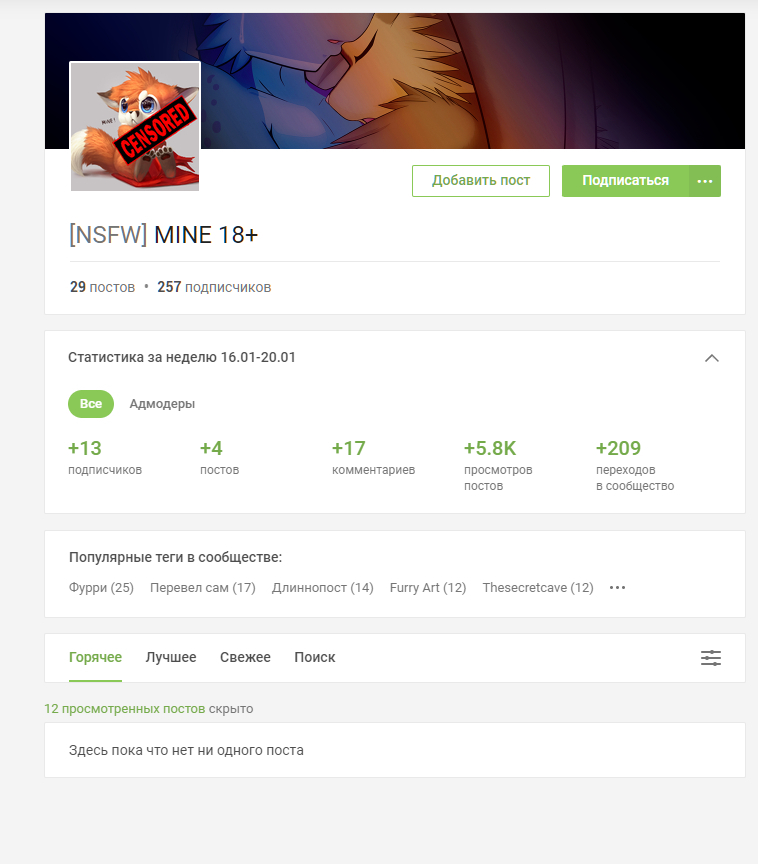Open the Фурри (25) tag

coord(101,588)
